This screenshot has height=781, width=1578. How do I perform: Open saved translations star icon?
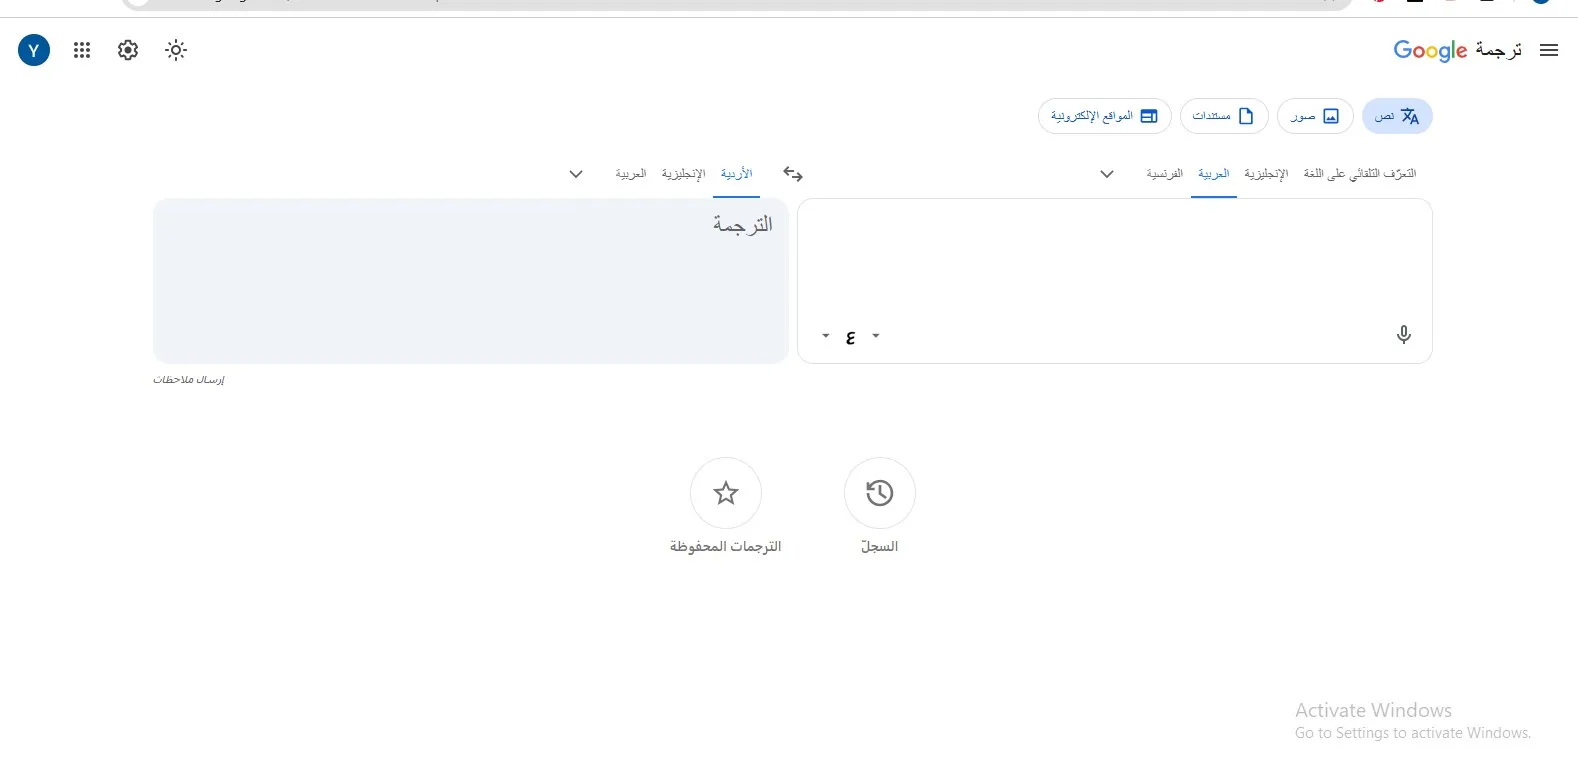[x=726, y=493]
